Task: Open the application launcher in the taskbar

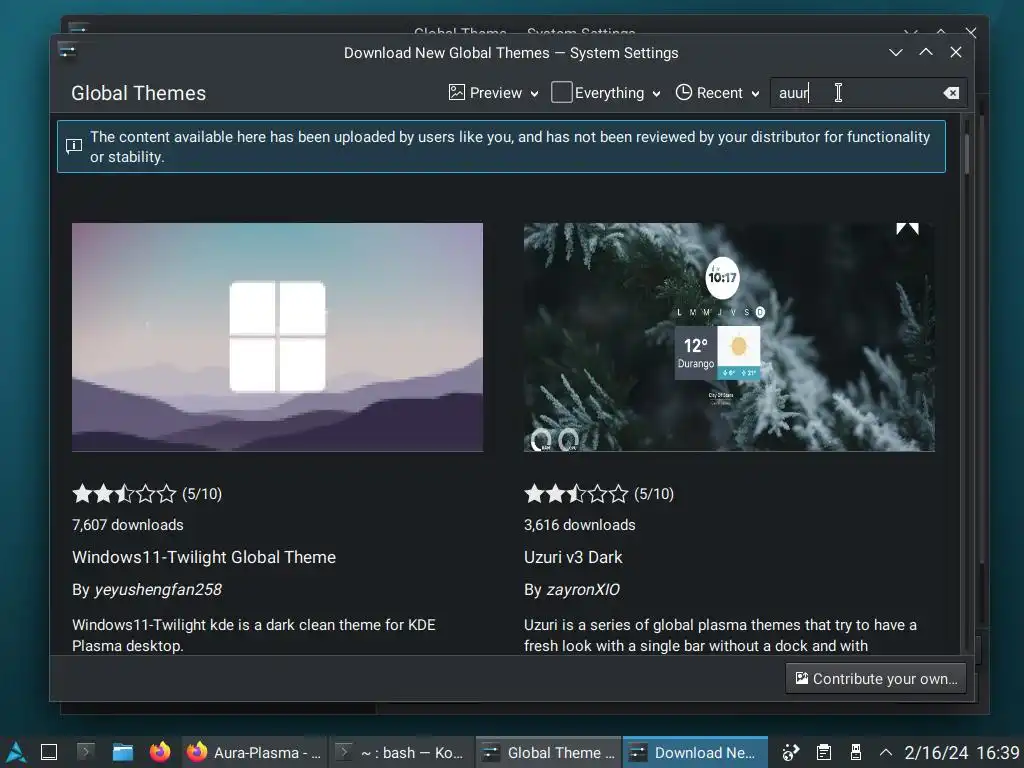Action: click(16, 752)
